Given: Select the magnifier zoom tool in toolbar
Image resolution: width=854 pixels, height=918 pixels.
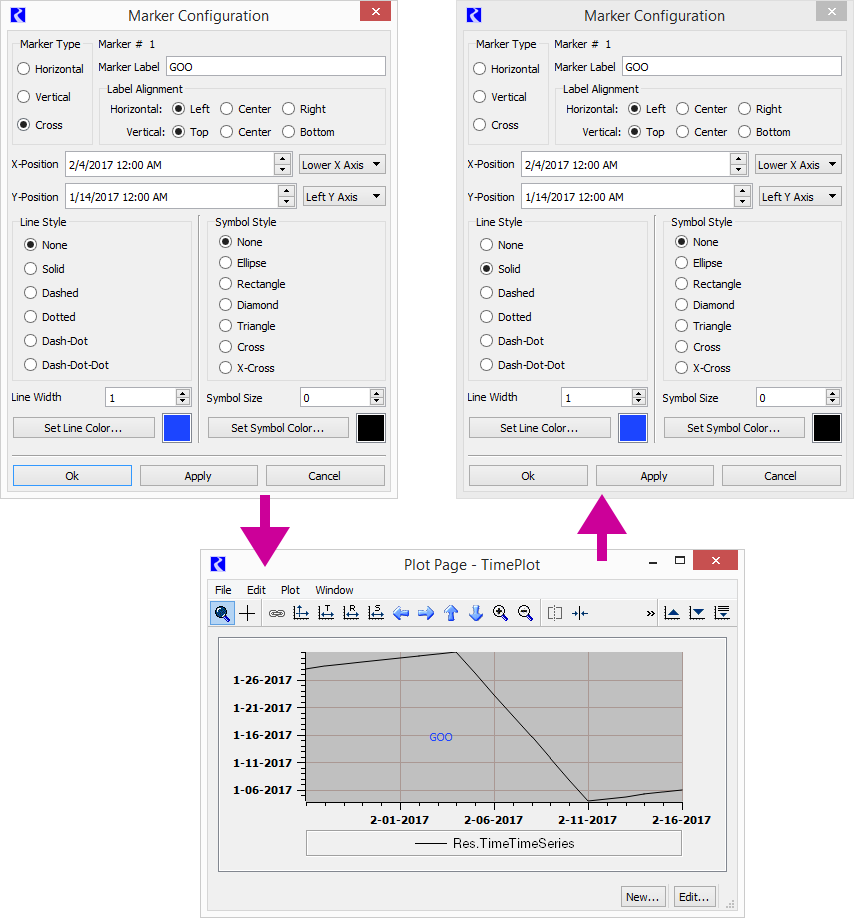Looking at the screenshot, I should [x=222, y=613].
